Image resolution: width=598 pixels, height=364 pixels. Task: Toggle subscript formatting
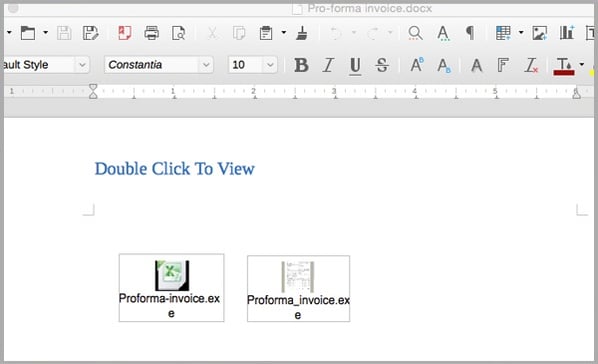tap(444, 66)
